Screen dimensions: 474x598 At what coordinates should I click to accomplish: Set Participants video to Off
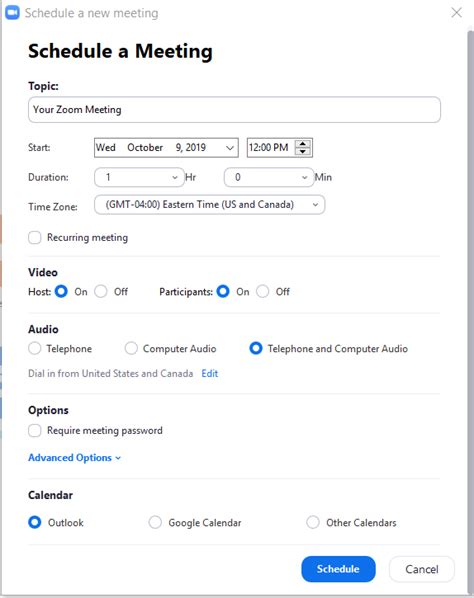pyautogui.click(x=263, y=292)
